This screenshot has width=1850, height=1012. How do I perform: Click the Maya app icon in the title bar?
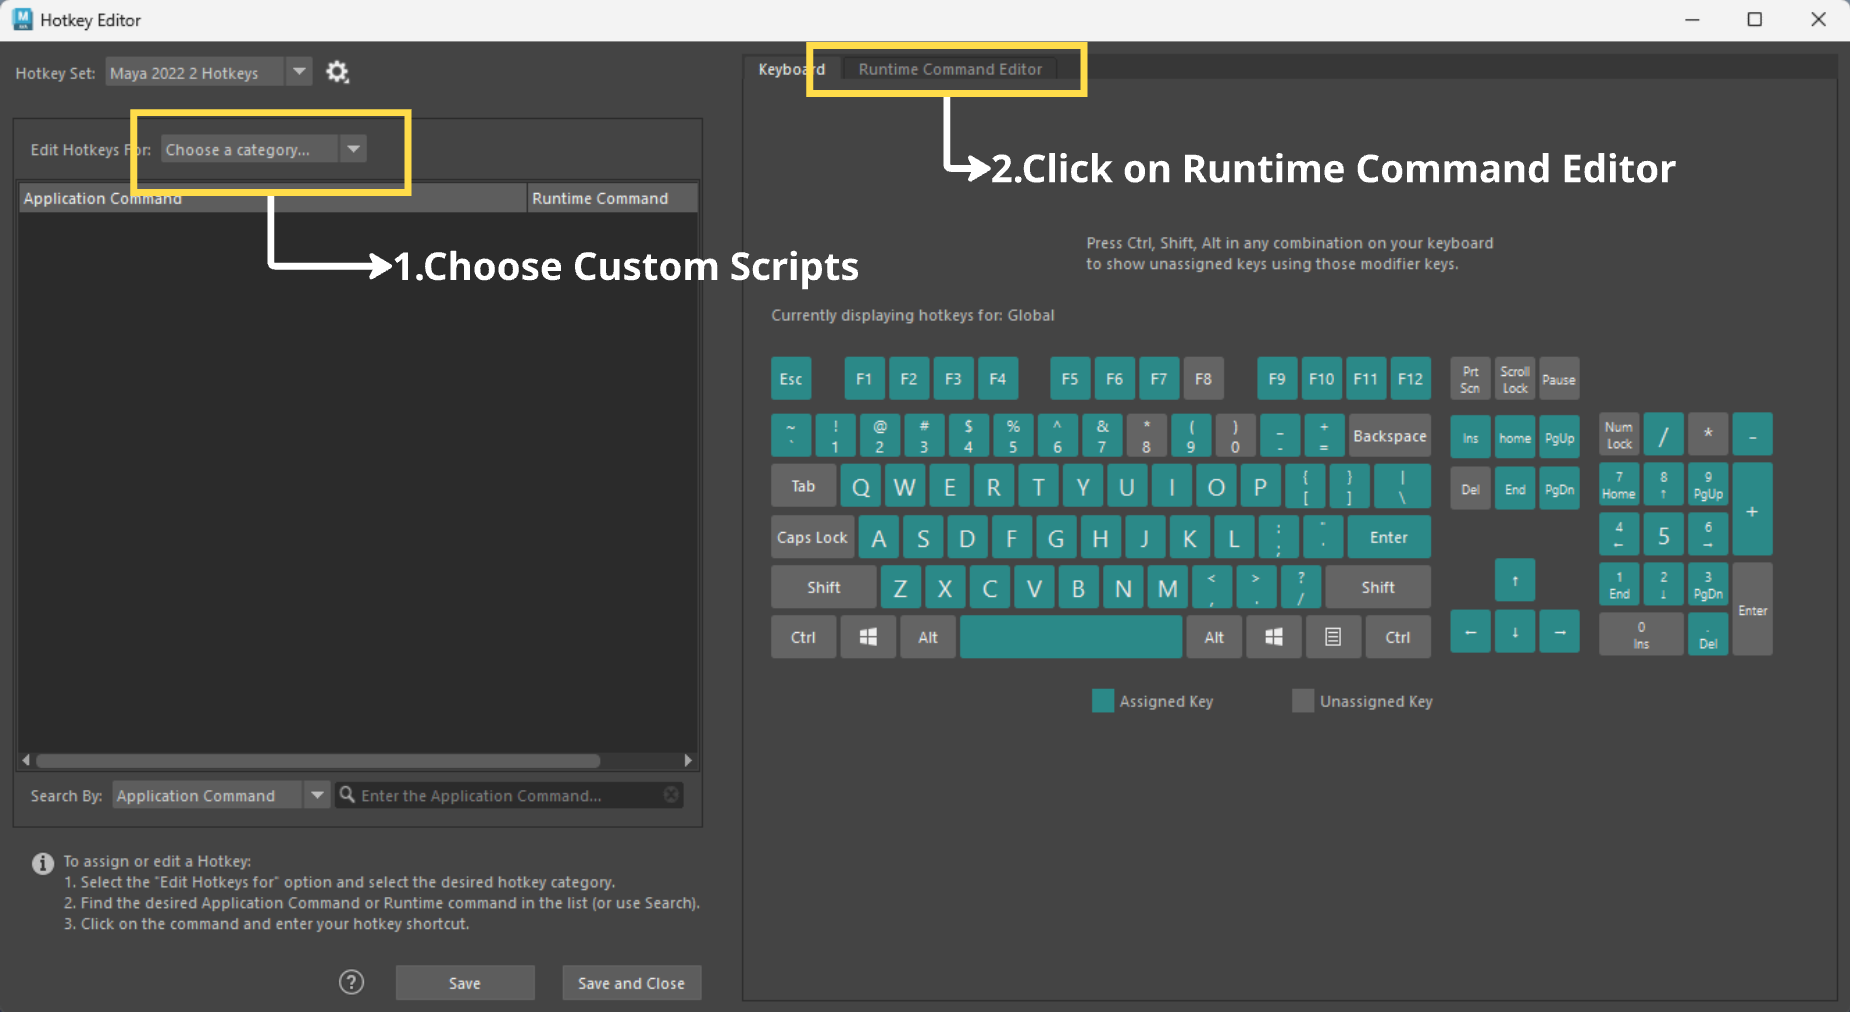[22, 19]
